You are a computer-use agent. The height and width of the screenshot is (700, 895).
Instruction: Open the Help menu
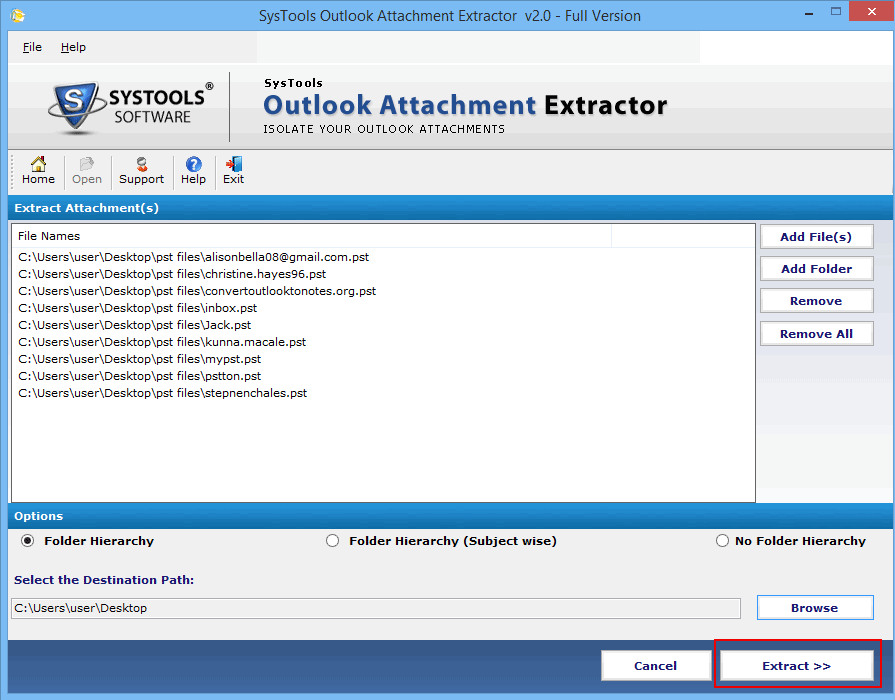tap(73, 47)
